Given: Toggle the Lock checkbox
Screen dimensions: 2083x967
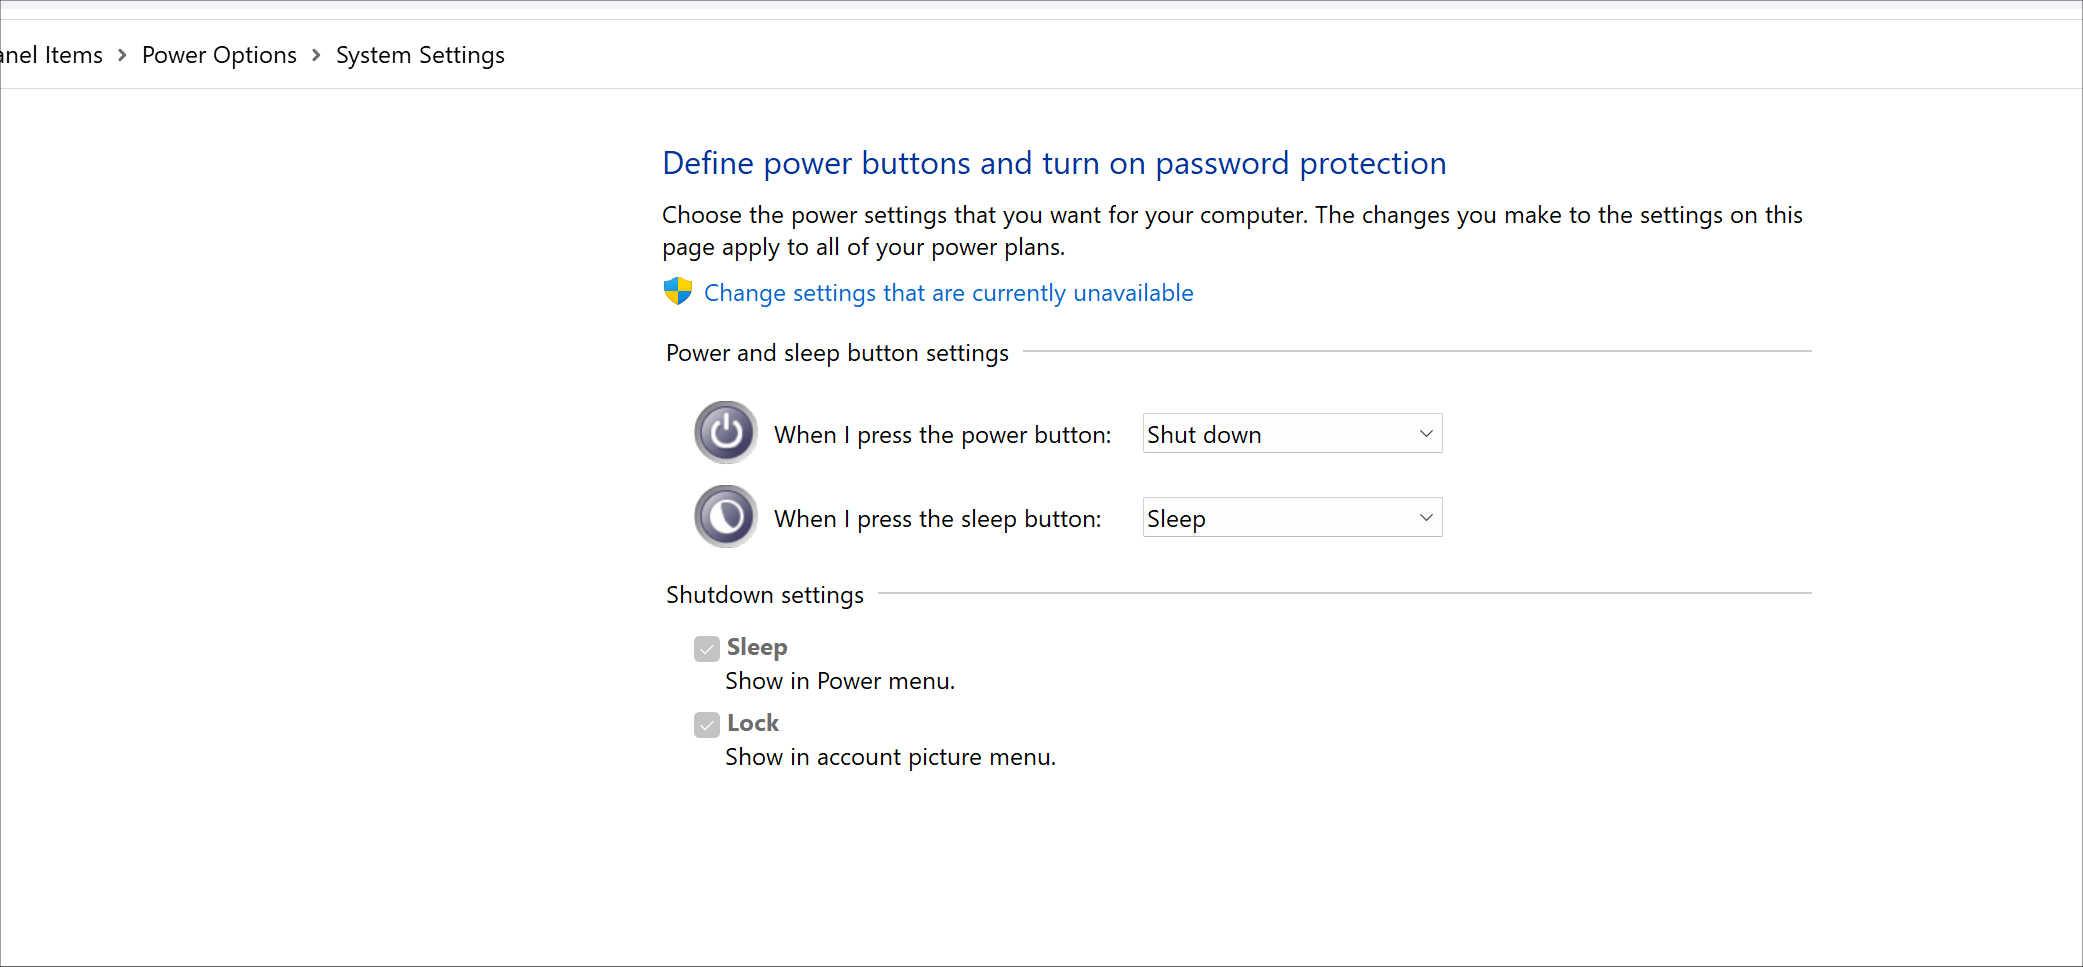Looking at the screenshot, I should (x=707, y=725).
